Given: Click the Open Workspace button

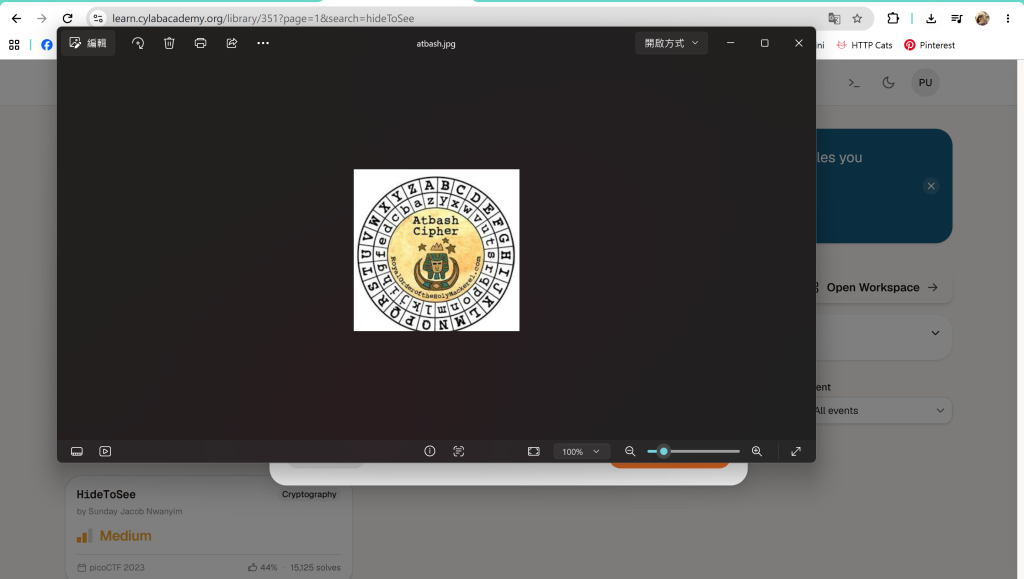Looking at the screenshot, I should (x=882, y=287).
